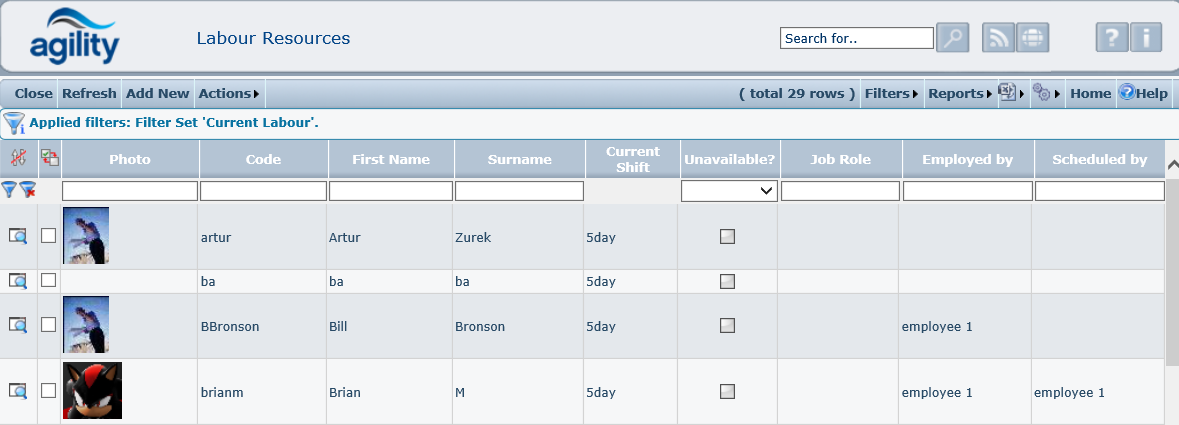This screenshot has height=425, width=1179.
Task: Apply filter using the funnel icon
Action: 9,190
